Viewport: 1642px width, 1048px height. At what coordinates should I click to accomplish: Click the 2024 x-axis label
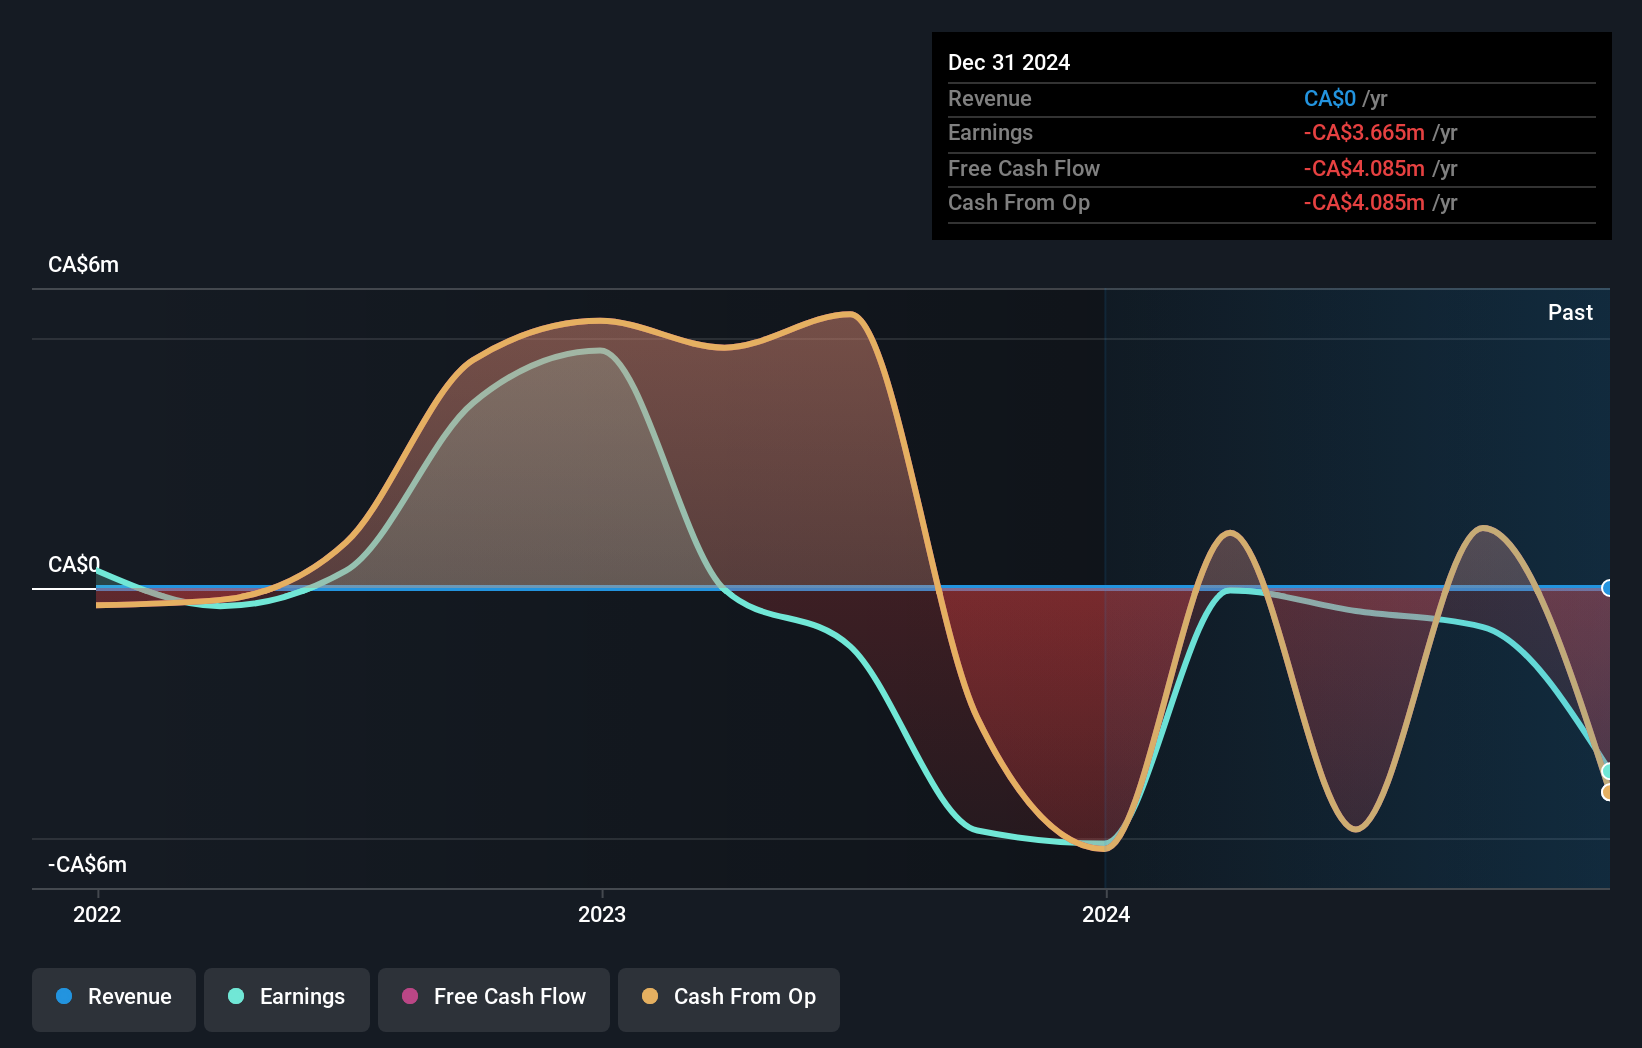point(1106,914)
